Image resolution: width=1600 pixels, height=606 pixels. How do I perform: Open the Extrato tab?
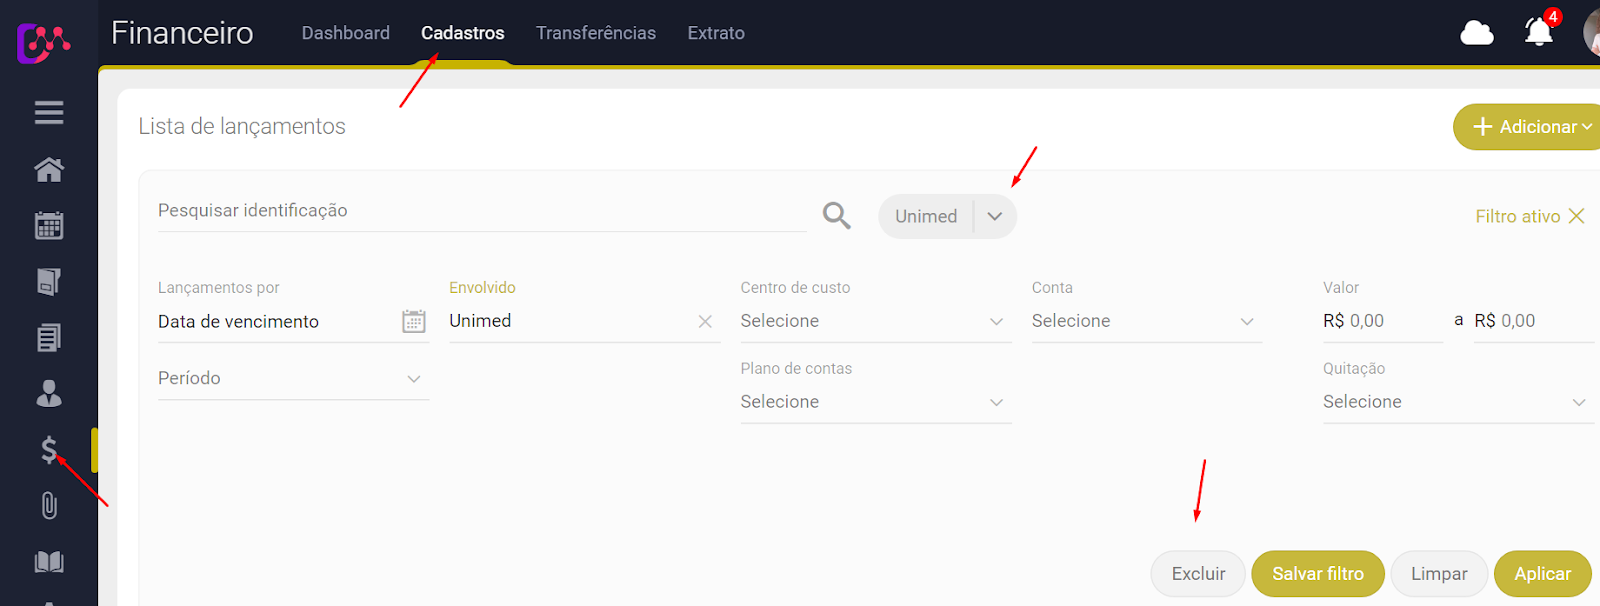[x=715, y=33]
